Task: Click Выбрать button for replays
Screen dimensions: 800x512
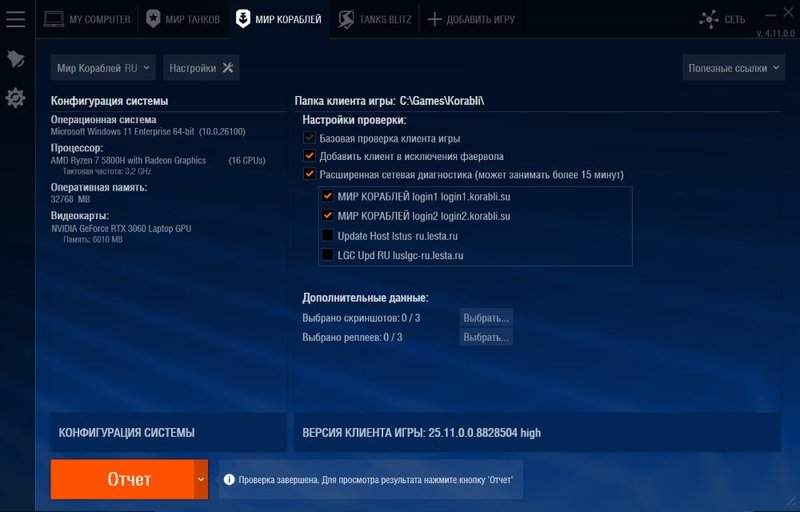Action: (x=486, y=337)
